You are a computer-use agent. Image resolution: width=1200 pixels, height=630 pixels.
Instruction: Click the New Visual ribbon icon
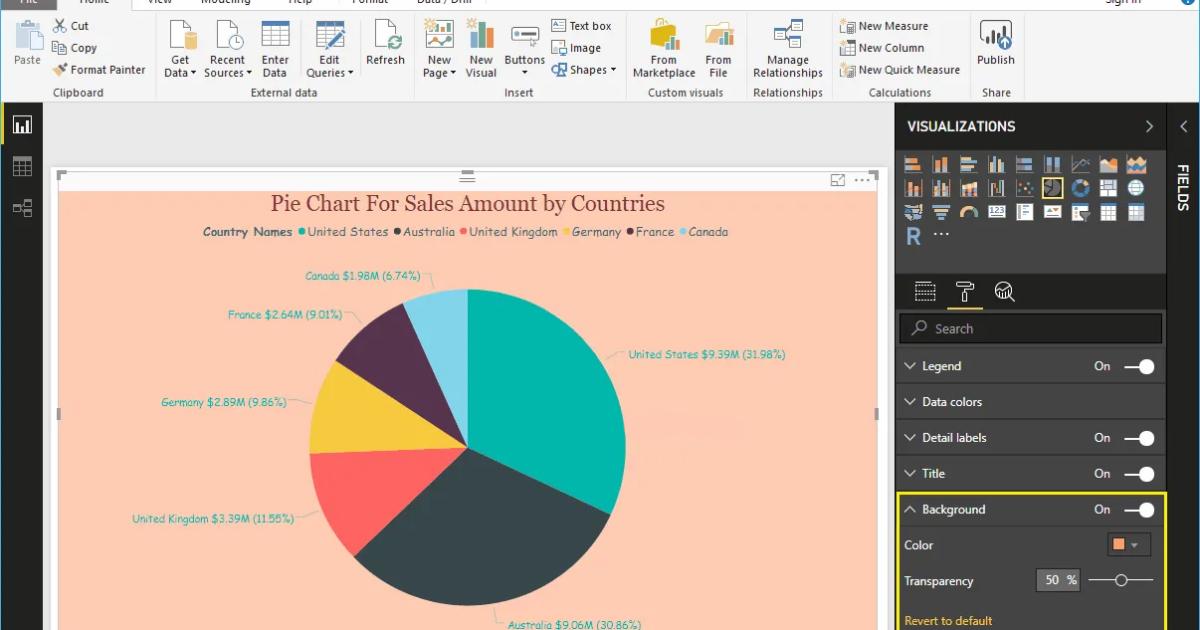(481, 42)
